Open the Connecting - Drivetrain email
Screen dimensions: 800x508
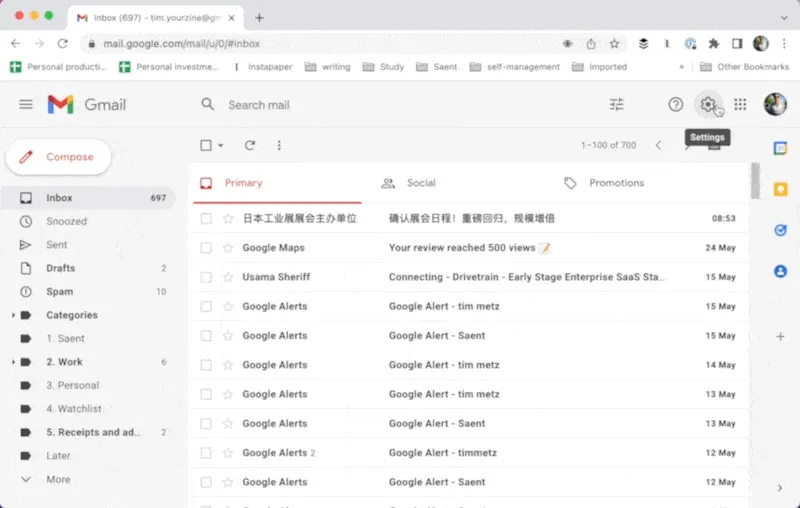(x=469, y=277)
